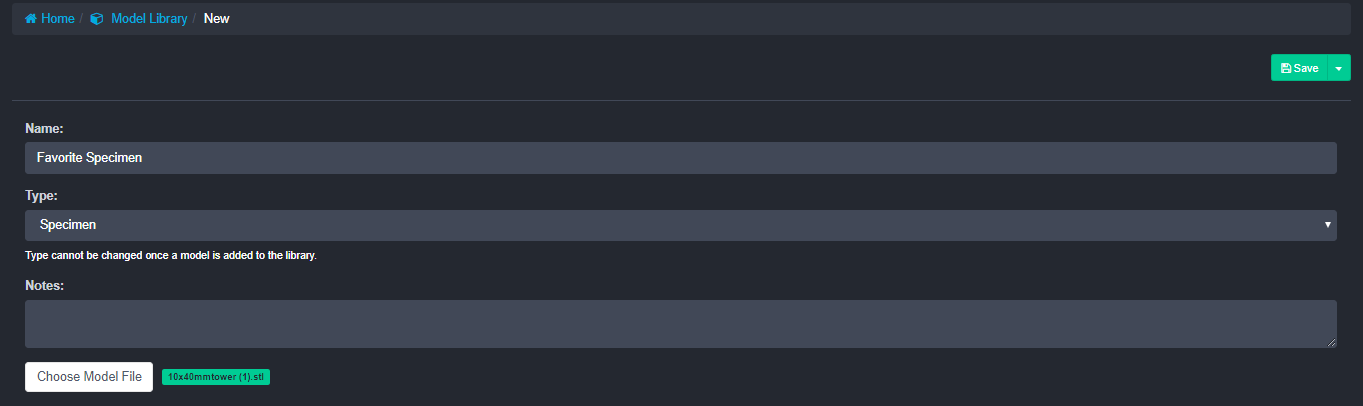Viewport: 1363px width, 406px height.
Task: Click the 10x40mmtower (1).stl file tag
Action: 216,377
